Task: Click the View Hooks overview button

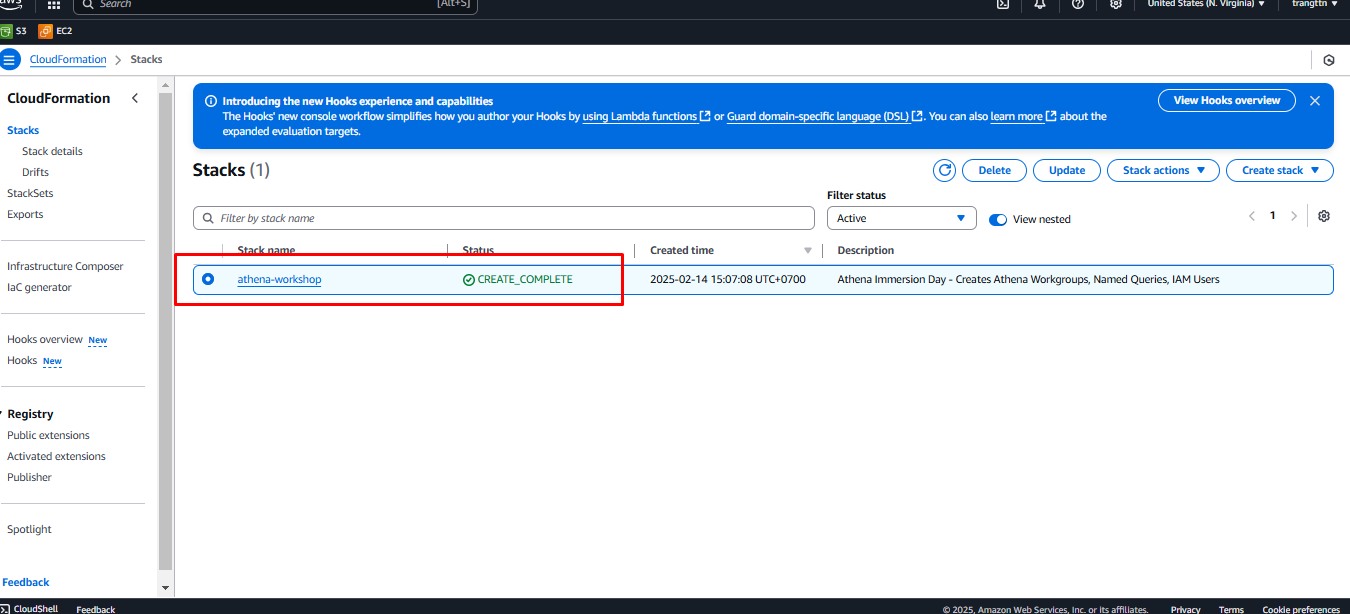Action: [1226, 100]
